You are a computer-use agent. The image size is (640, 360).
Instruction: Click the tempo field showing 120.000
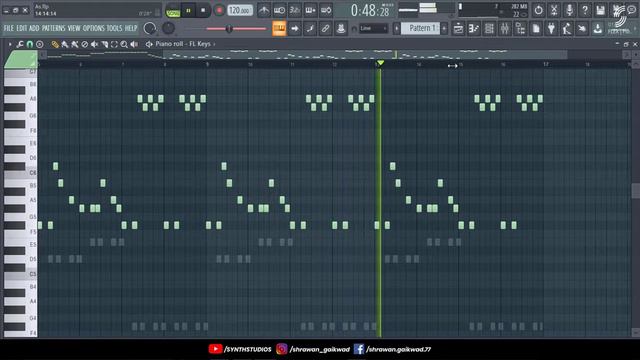pos(240,11)
